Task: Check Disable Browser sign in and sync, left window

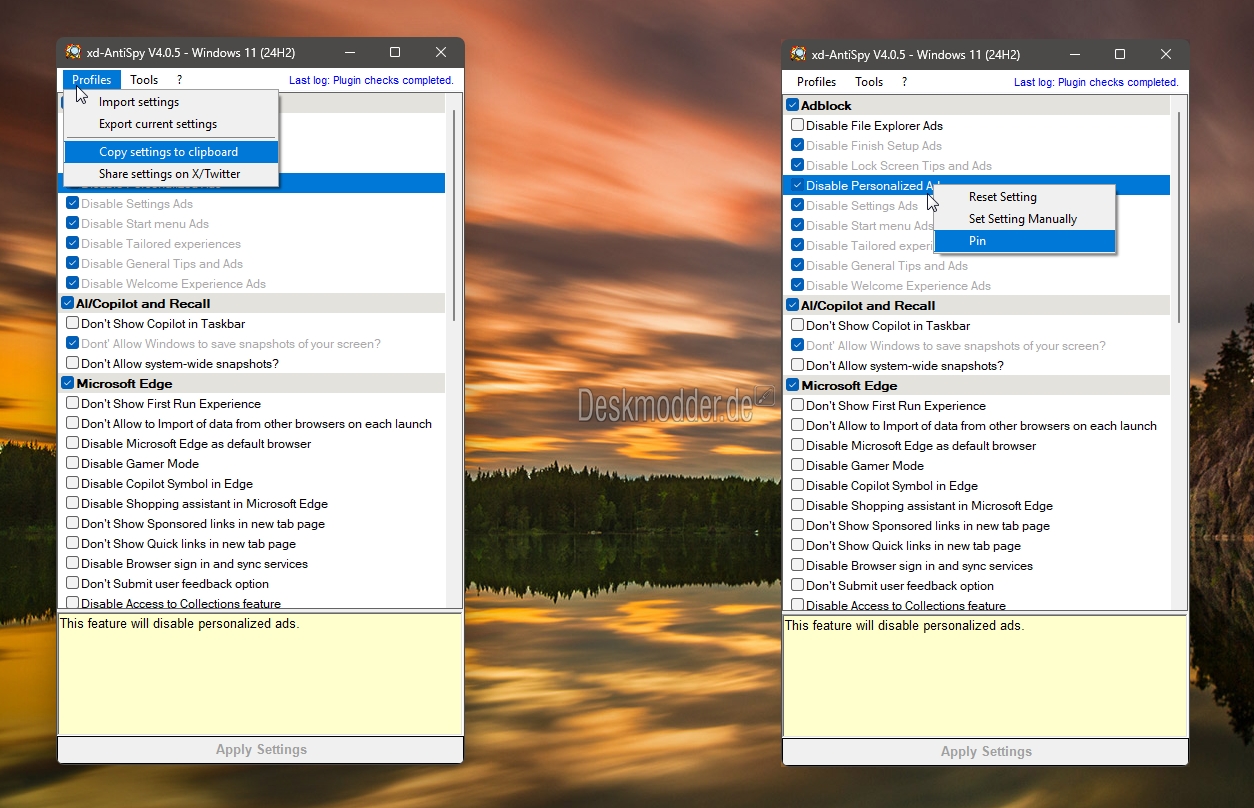Action: (x=72, y=564)
